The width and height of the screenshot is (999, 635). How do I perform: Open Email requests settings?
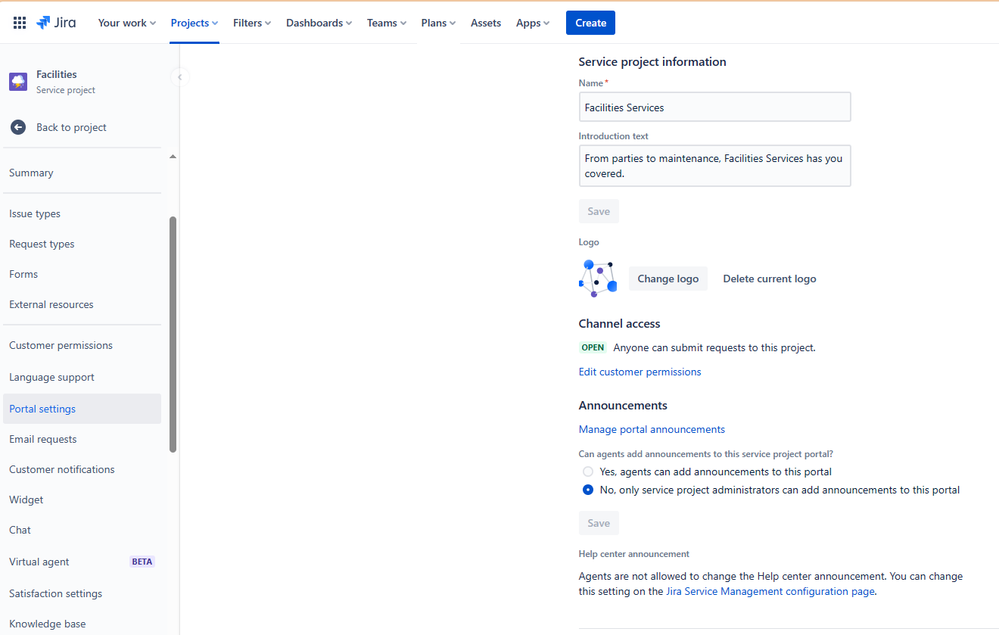[x=82, y=439]
